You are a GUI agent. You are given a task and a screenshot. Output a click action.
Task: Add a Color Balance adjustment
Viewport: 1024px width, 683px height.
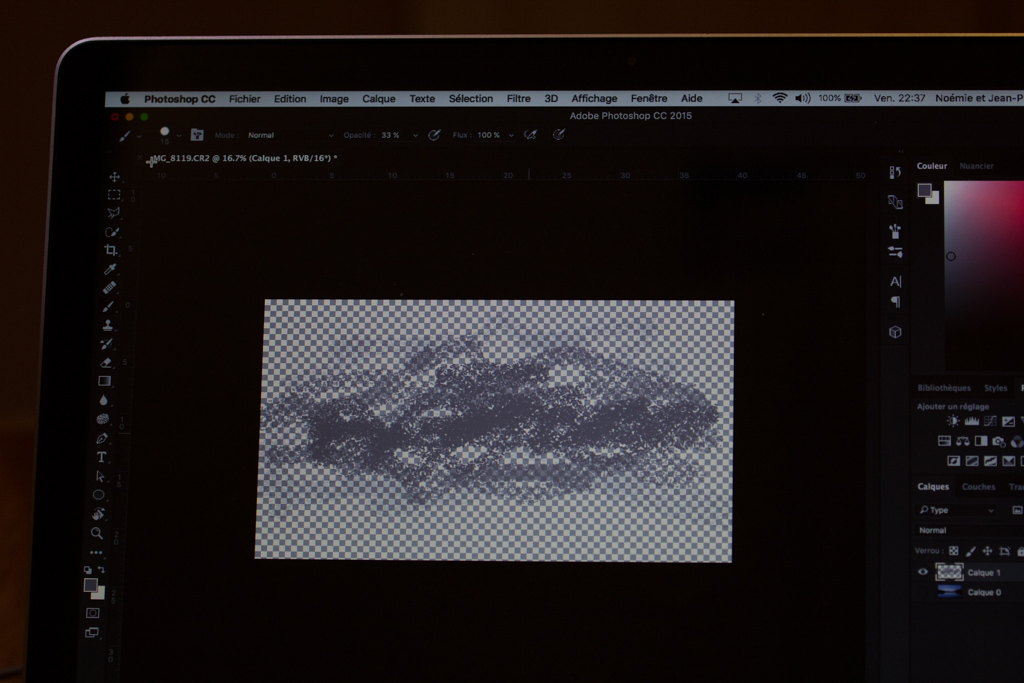pos(963,441)
